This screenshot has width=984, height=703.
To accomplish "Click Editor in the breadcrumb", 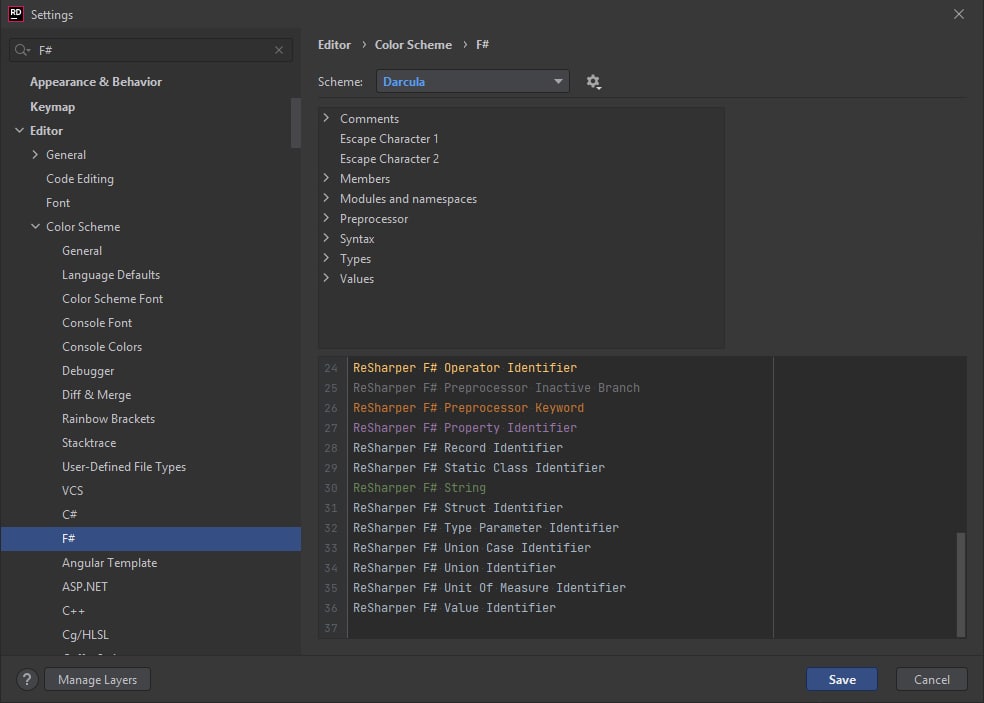I will 334,45.
